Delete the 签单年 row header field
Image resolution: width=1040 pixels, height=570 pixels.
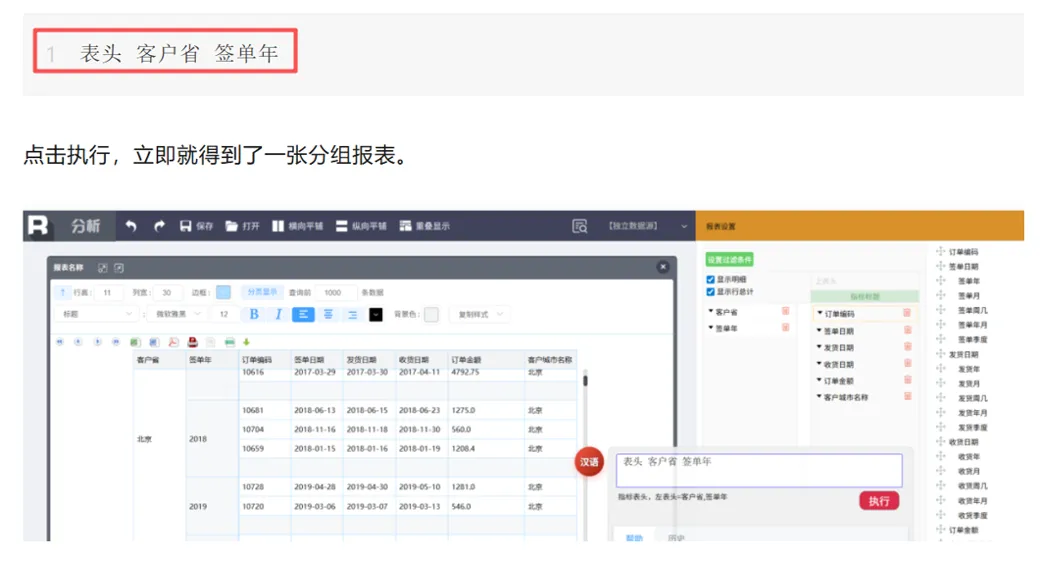coord(785,328)
